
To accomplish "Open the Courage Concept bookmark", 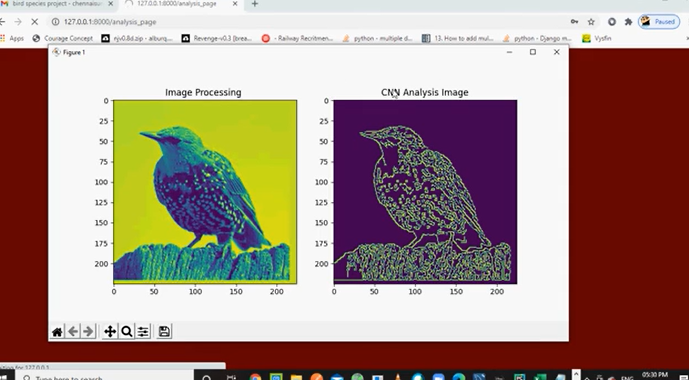I will 63,38.
